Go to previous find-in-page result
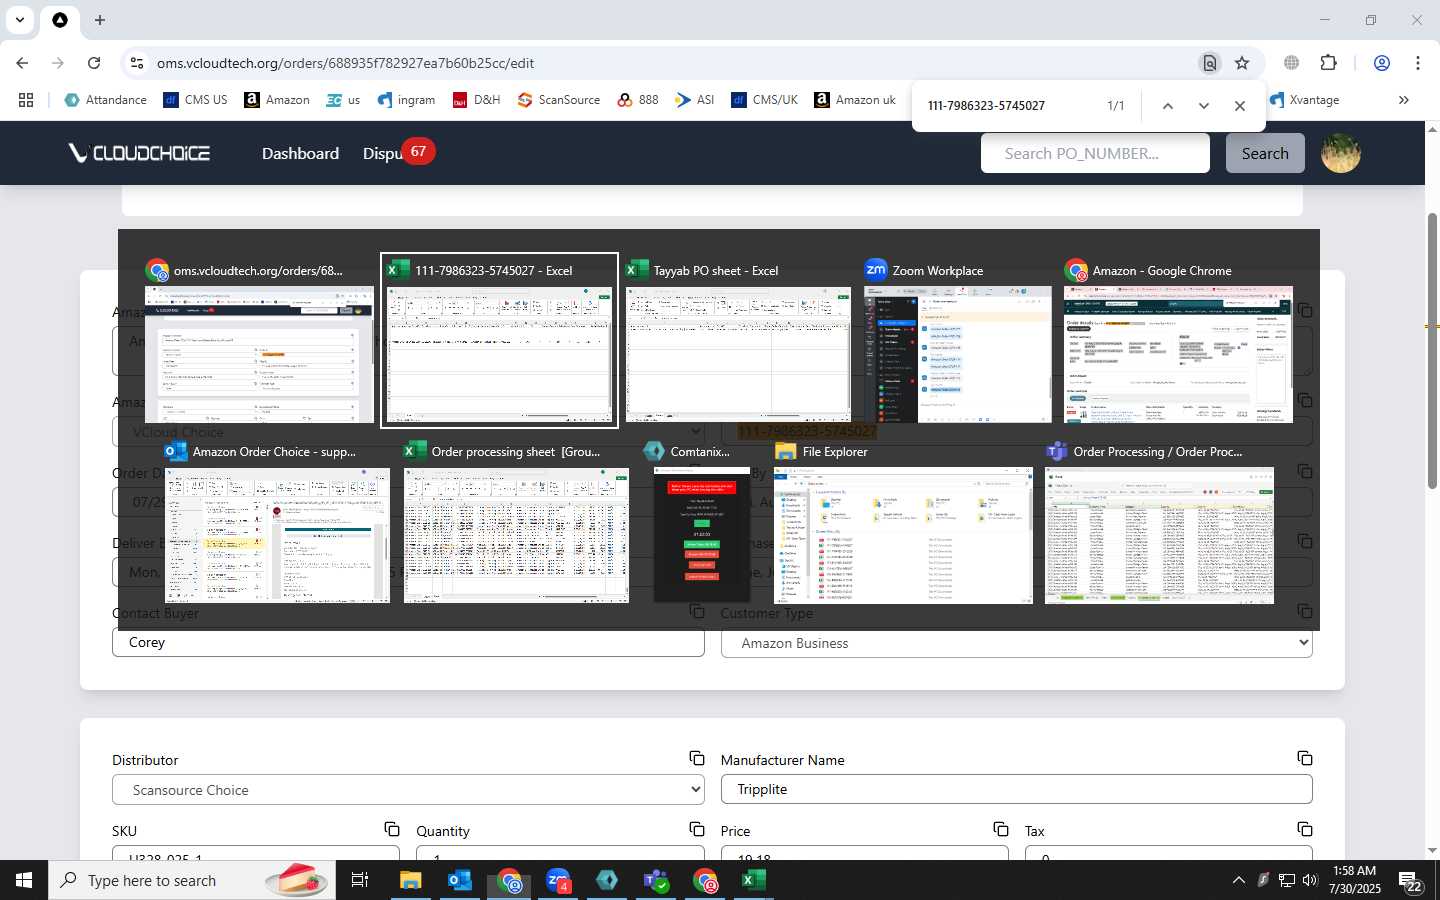The image size is (1440, 900). click(1167, 106)
